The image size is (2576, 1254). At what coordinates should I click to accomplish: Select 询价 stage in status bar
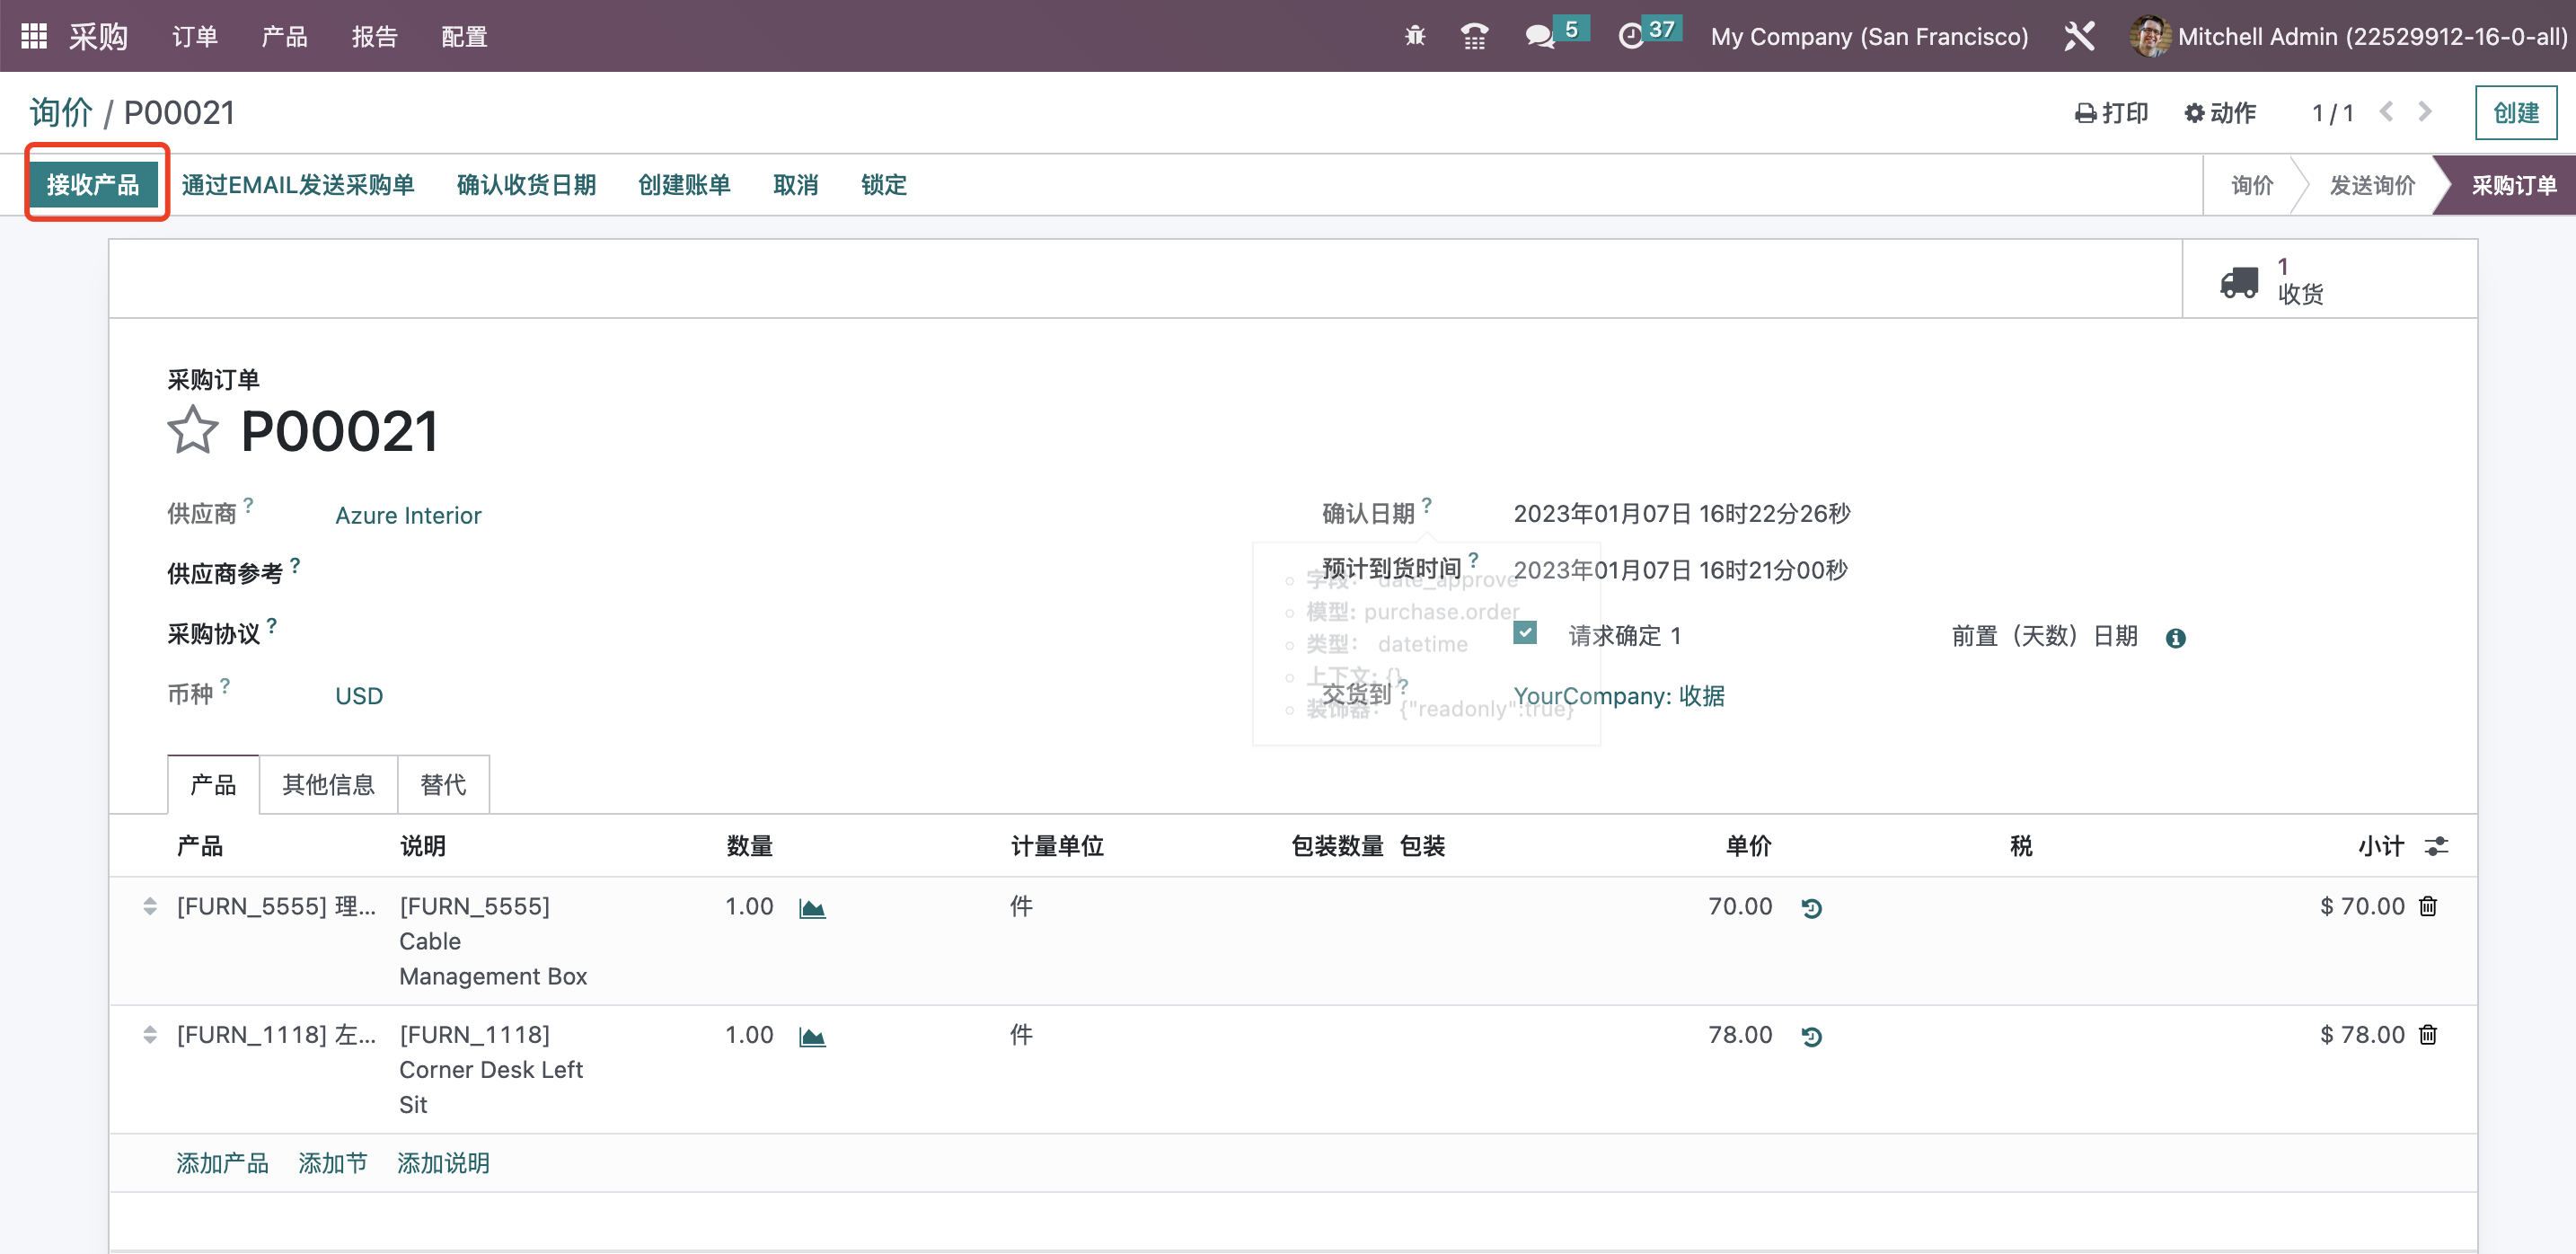pyautogui.click(x=2252, y=185)
